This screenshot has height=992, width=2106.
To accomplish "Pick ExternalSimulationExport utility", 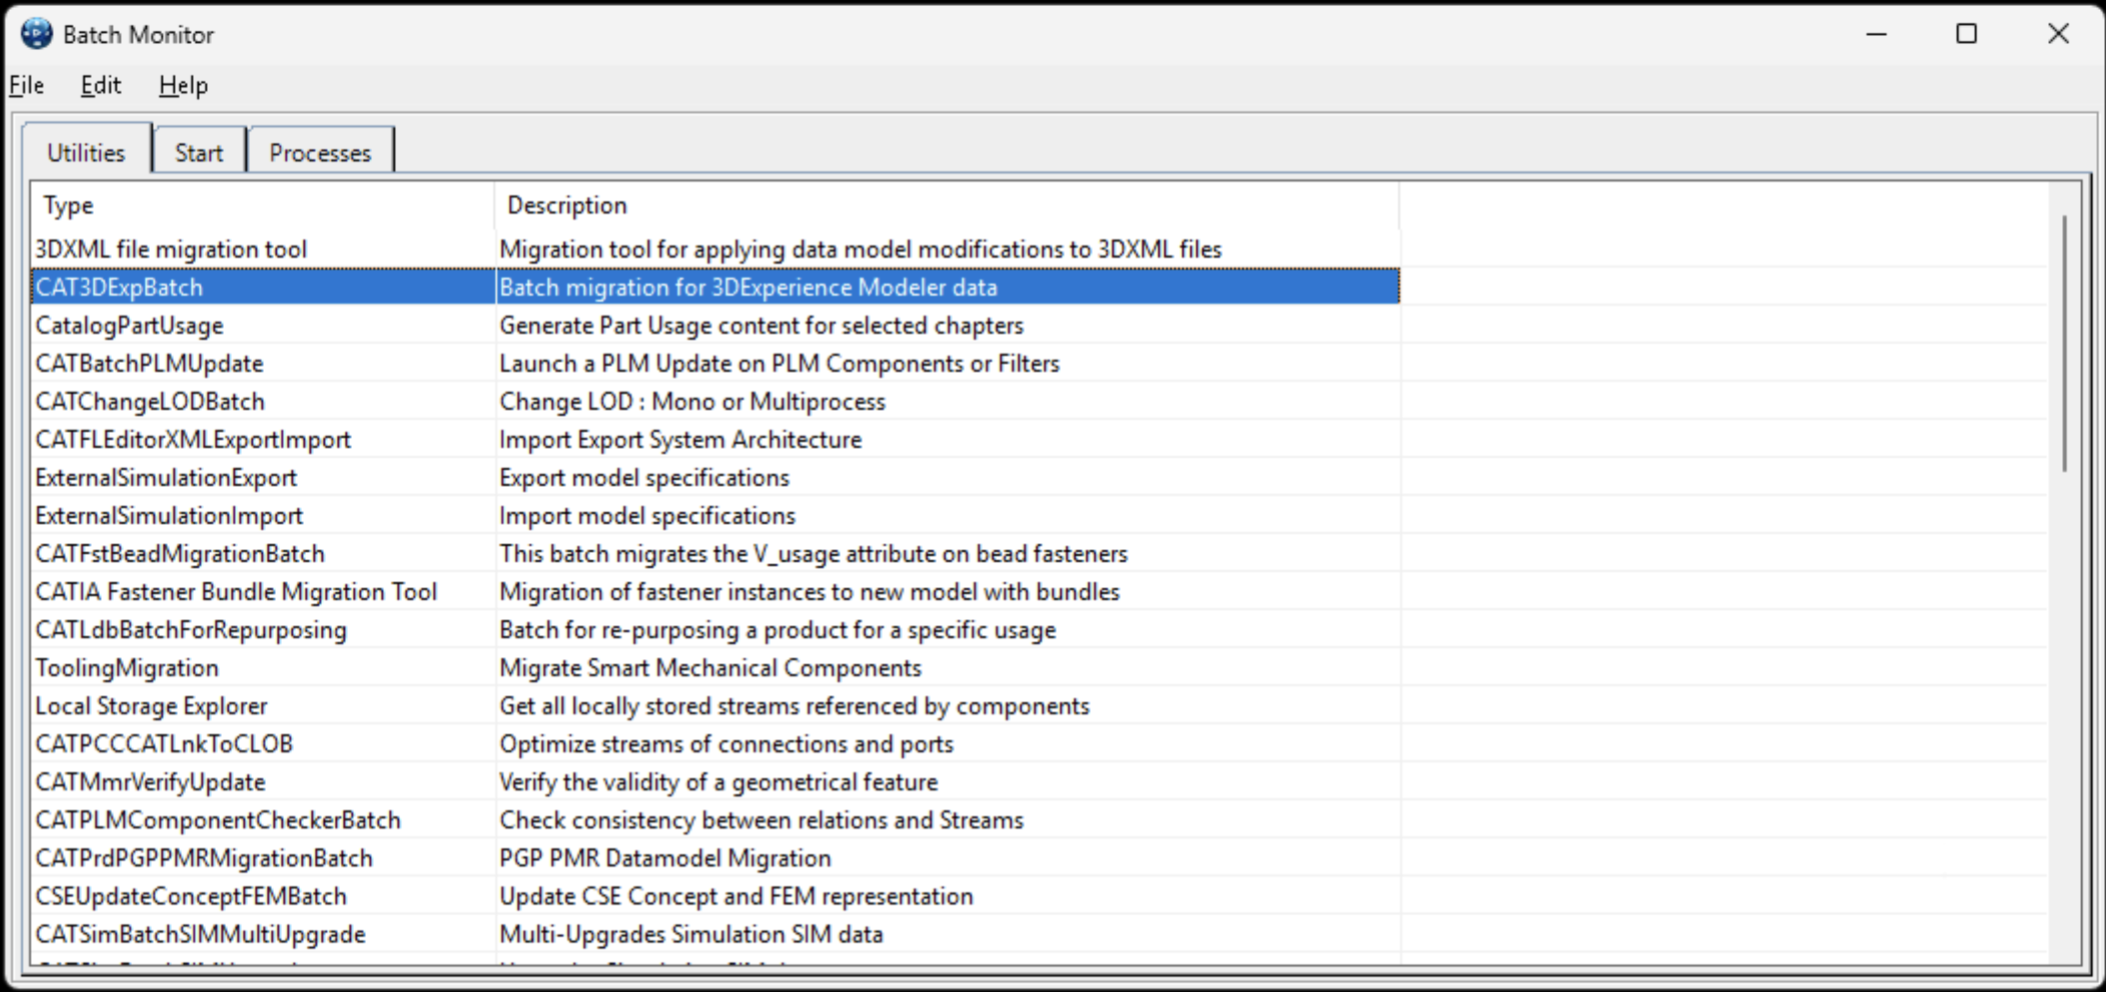I will tap(166, 478).
